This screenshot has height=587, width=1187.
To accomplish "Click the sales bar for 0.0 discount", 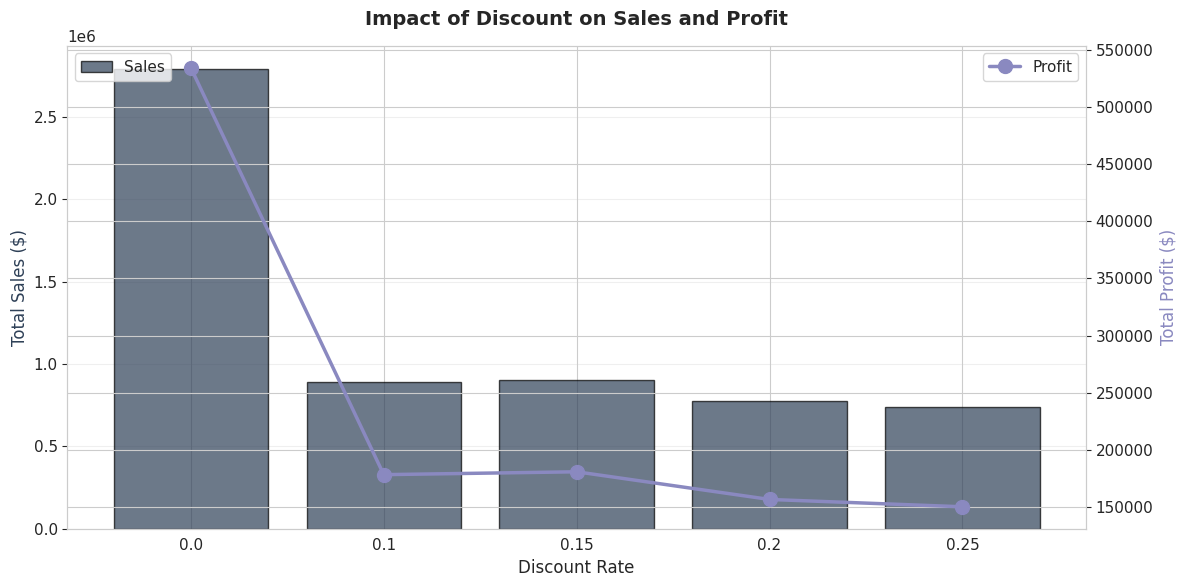I will coord(192,299).
